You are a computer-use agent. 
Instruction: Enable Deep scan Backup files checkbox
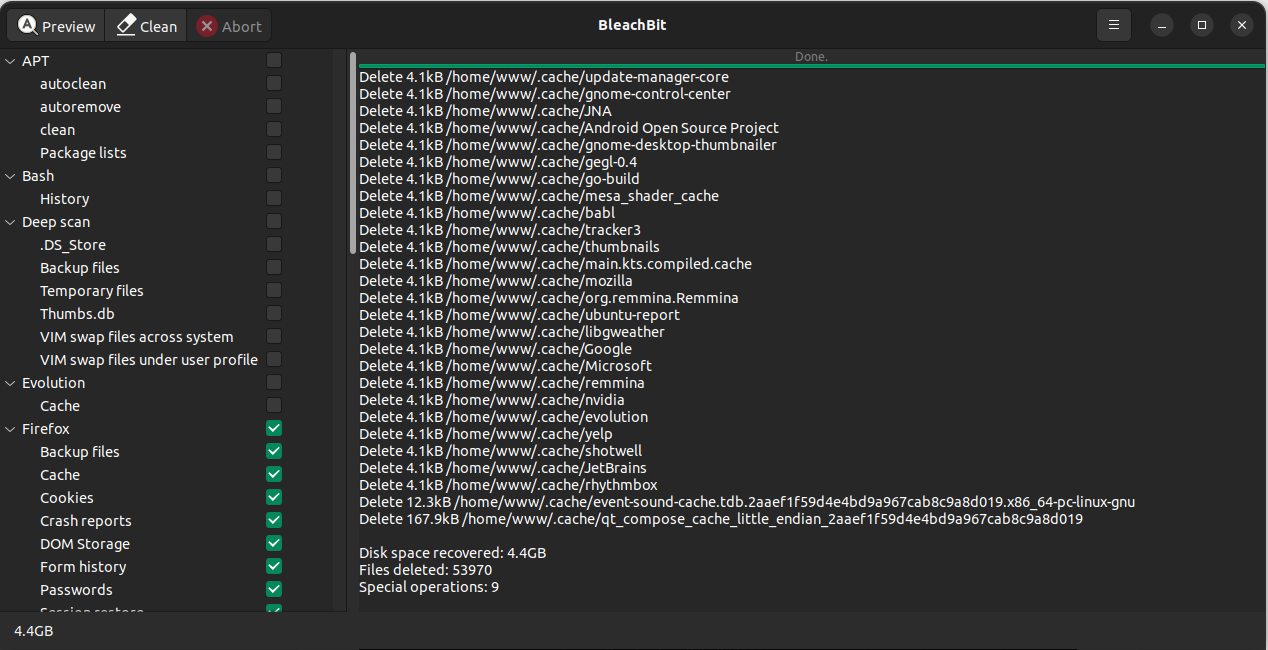point(274,267)
